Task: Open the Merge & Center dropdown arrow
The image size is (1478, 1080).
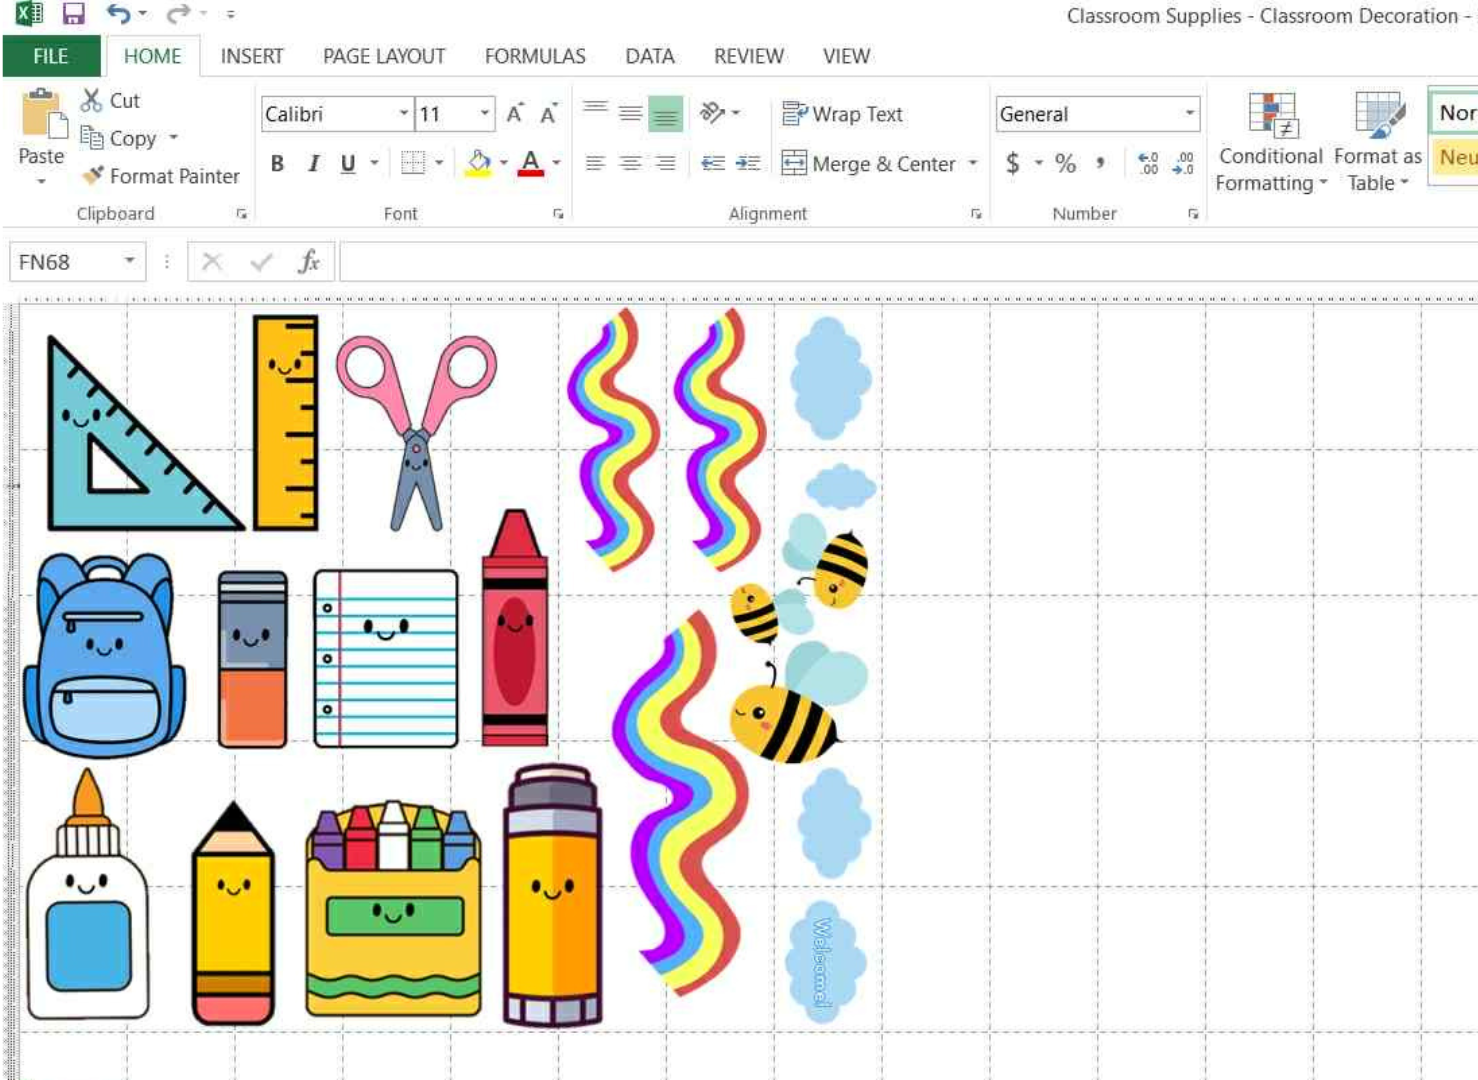Action: (973, 163)
